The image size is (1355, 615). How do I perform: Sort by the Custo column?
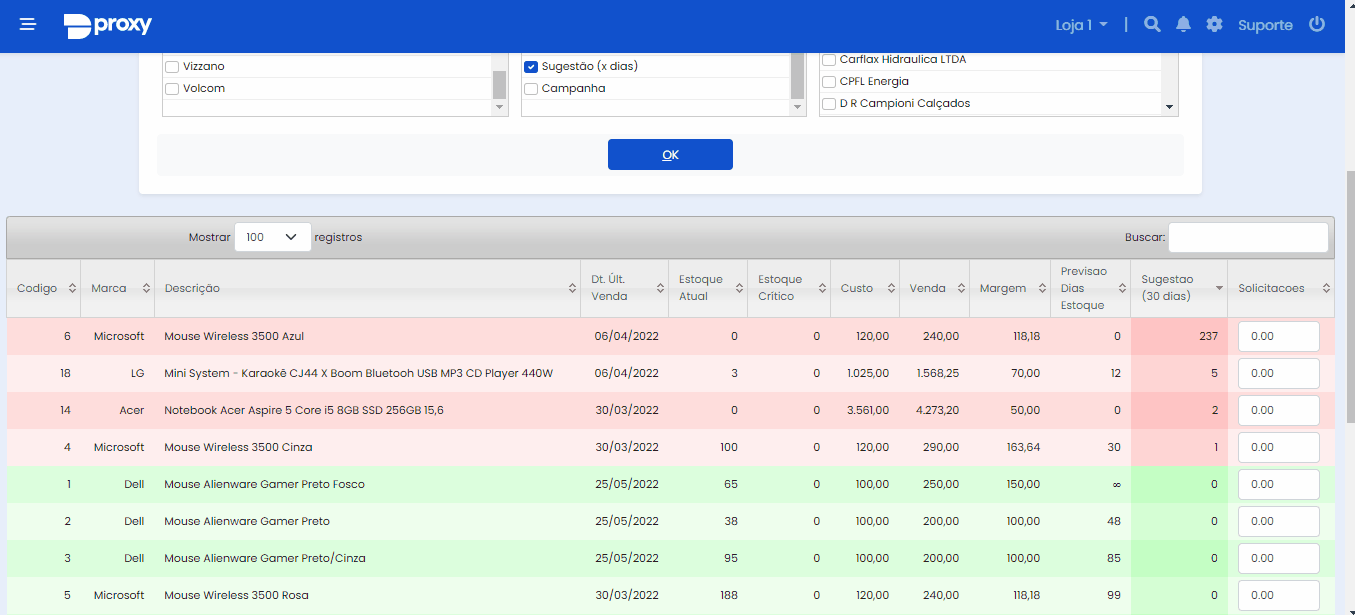[x=865, y=288]
